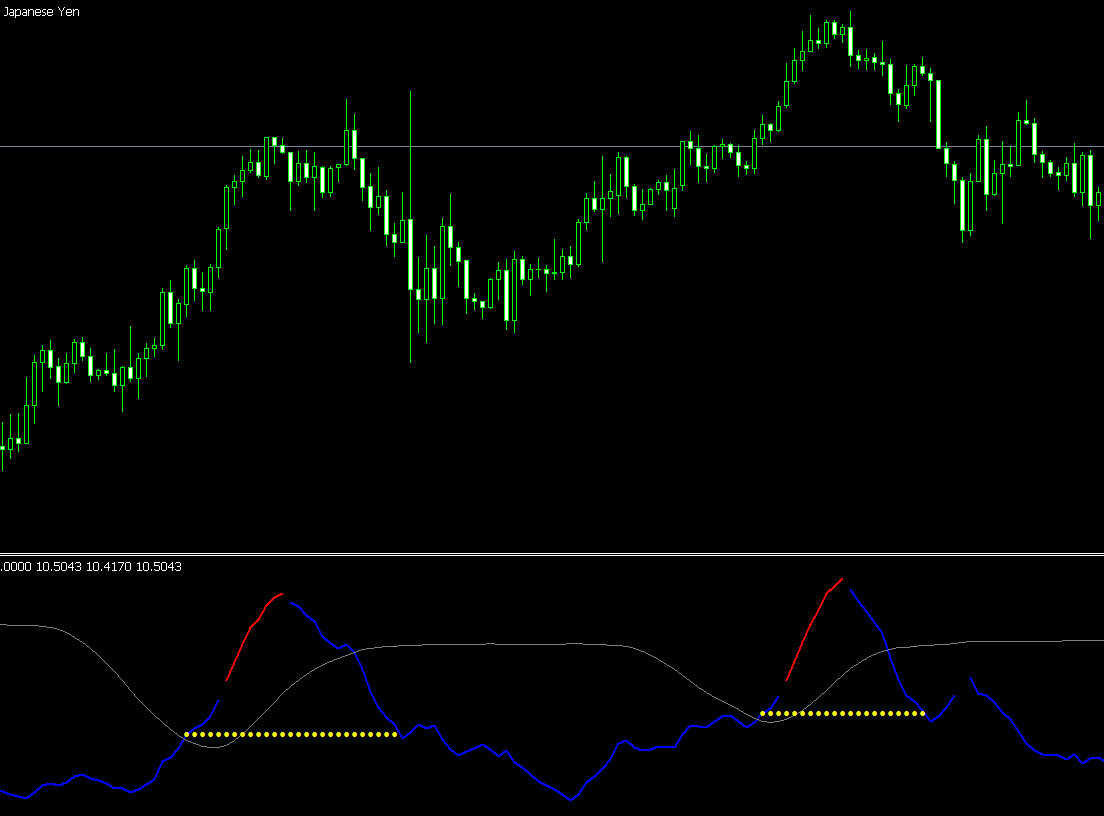Click the right red indicator segment
The height and width of the screenshot is (816, 1104).
click(814, 629)
